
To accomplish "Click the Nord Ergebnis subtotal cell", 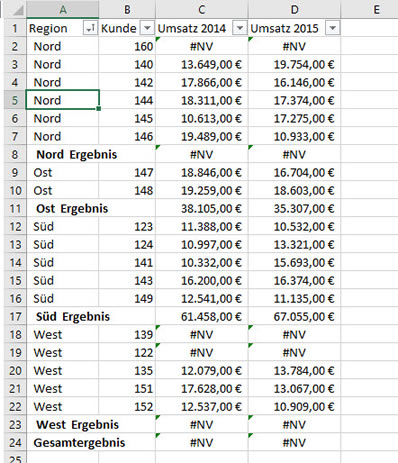I will click(x=77, y=154).
